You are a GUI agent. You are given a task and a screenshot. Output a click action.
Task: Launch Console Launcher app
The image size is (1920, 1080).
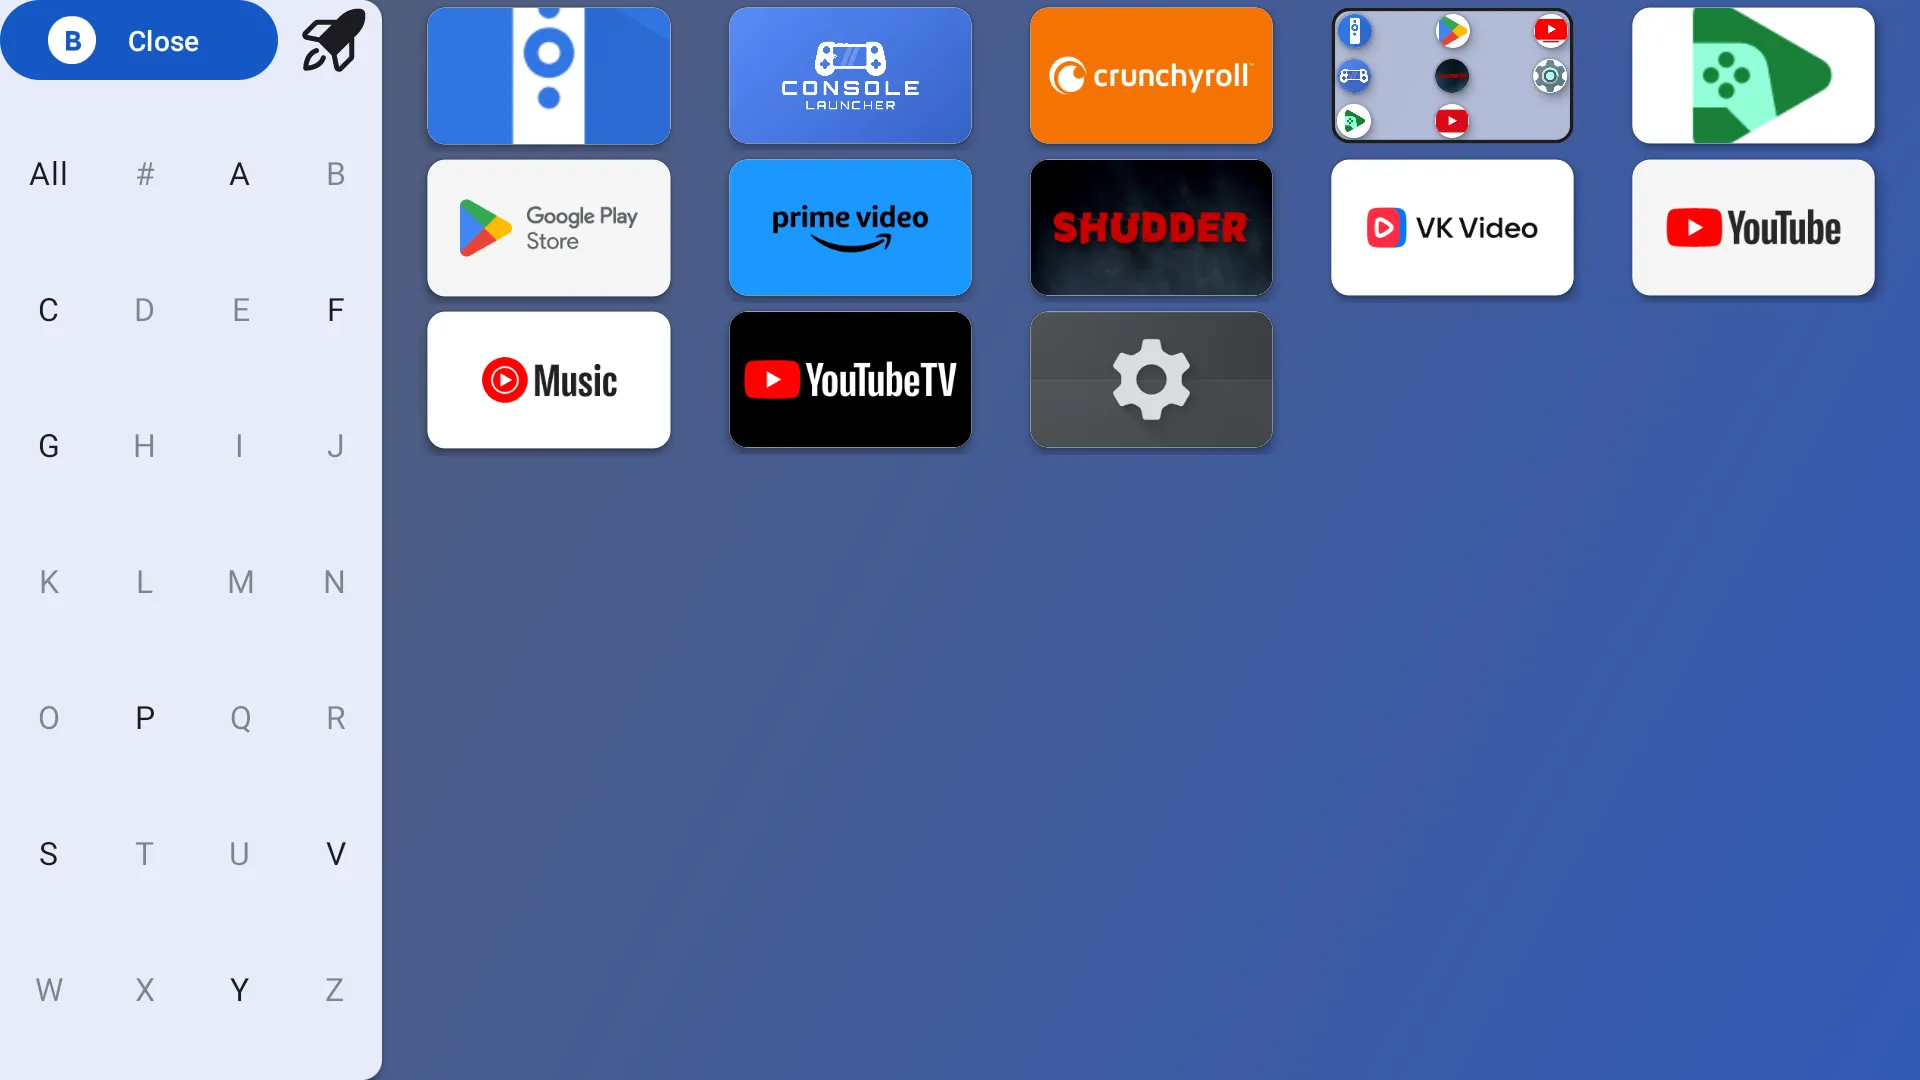pyautogui.click(x=851, y=75)
